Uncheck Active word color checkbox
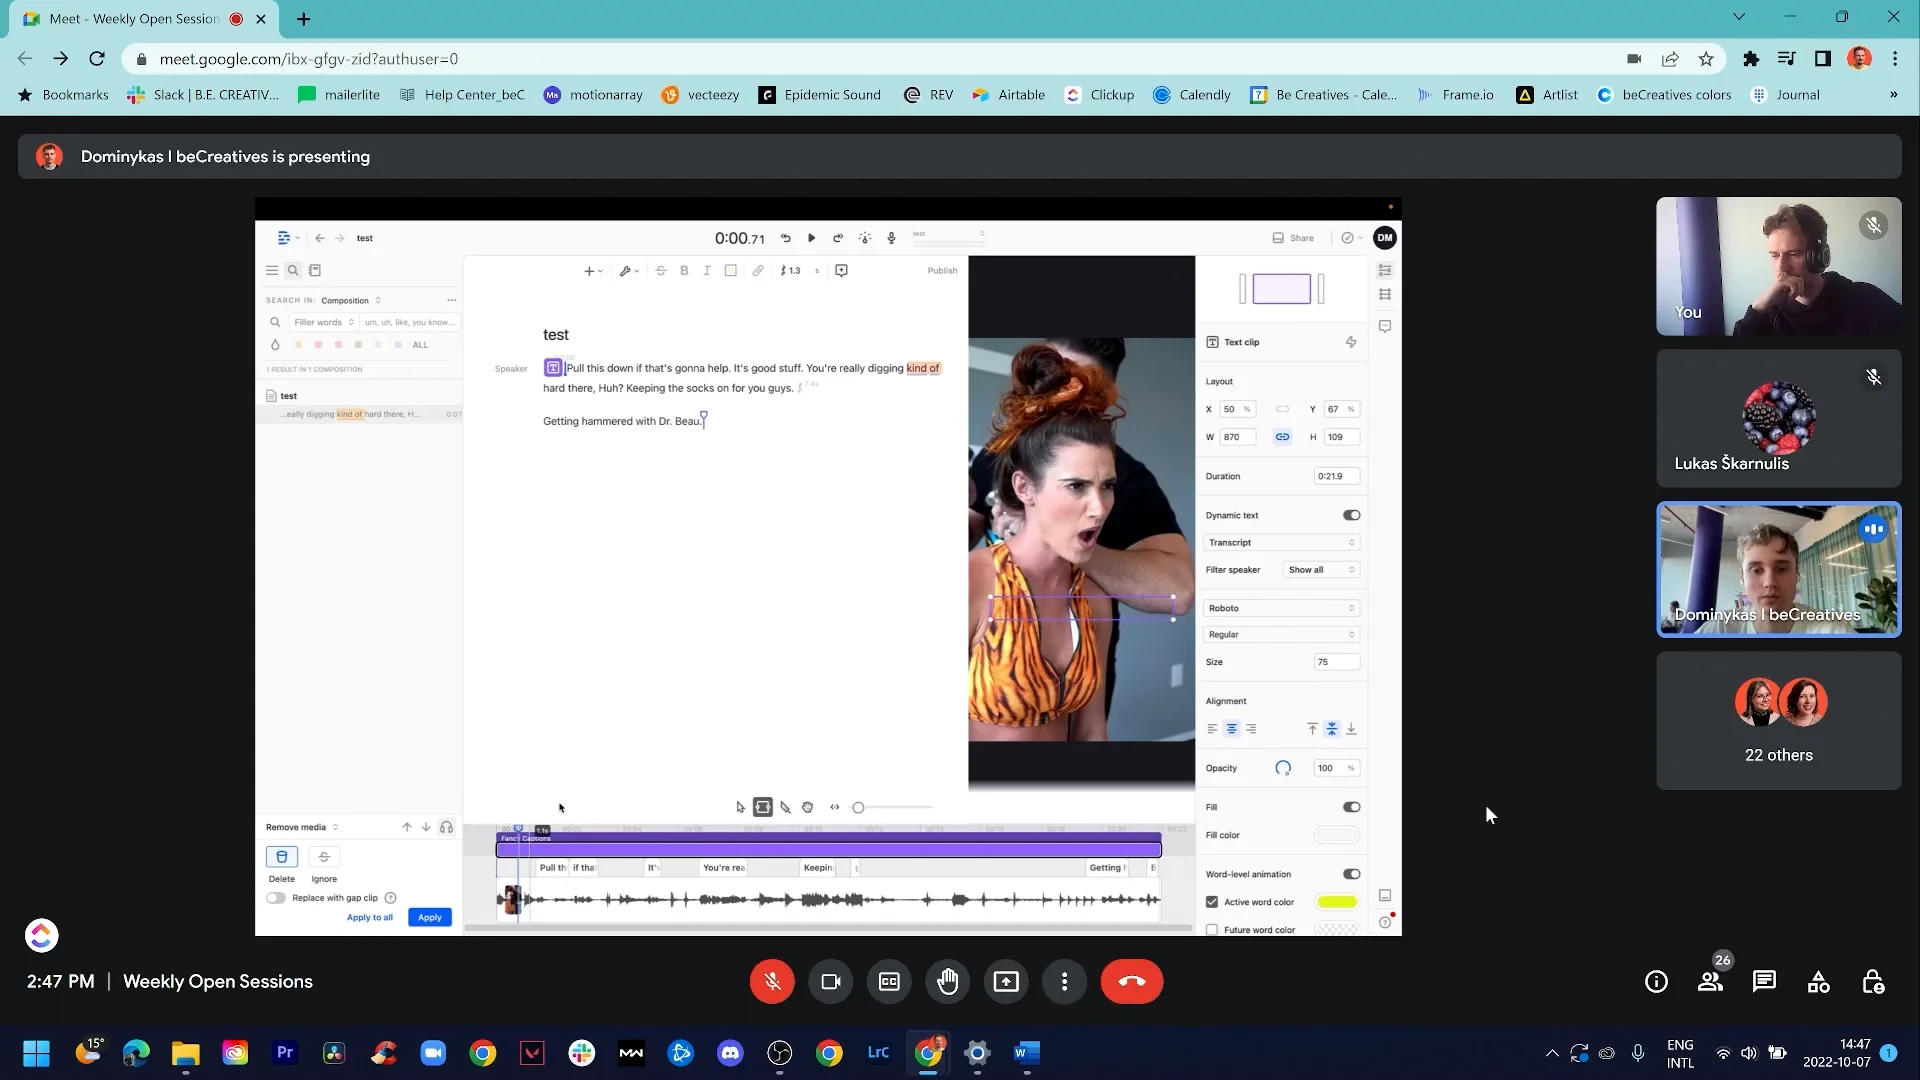Screen dimensions: 1920x1080 (1212, 902)
